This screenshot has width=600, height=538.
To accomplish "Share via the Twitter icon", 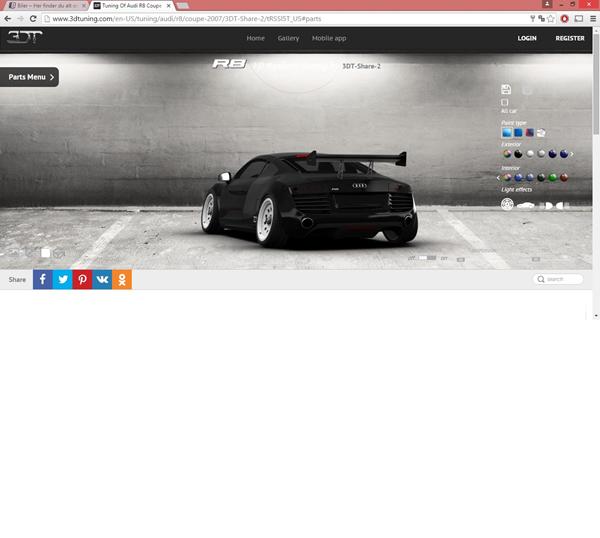I will point(62,280).
